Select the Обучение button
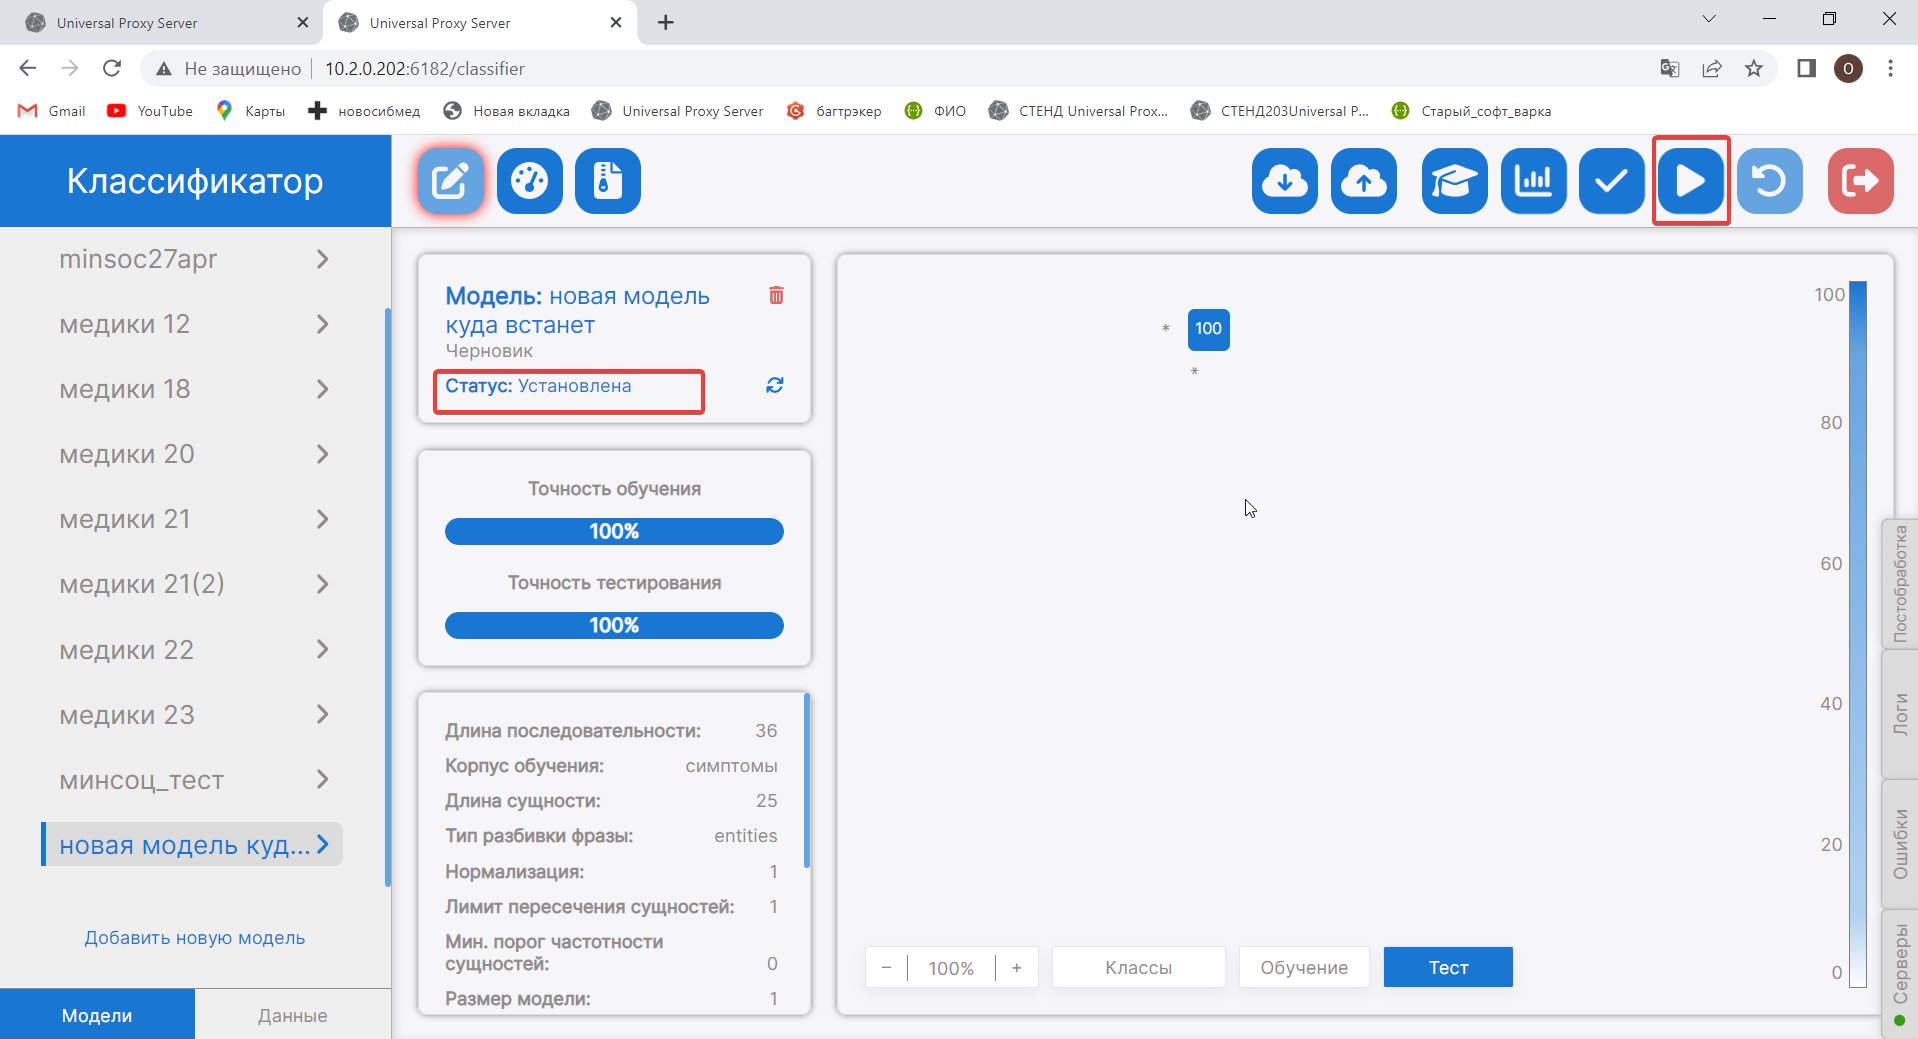 pyautogui.click(x=1303, y=967)
